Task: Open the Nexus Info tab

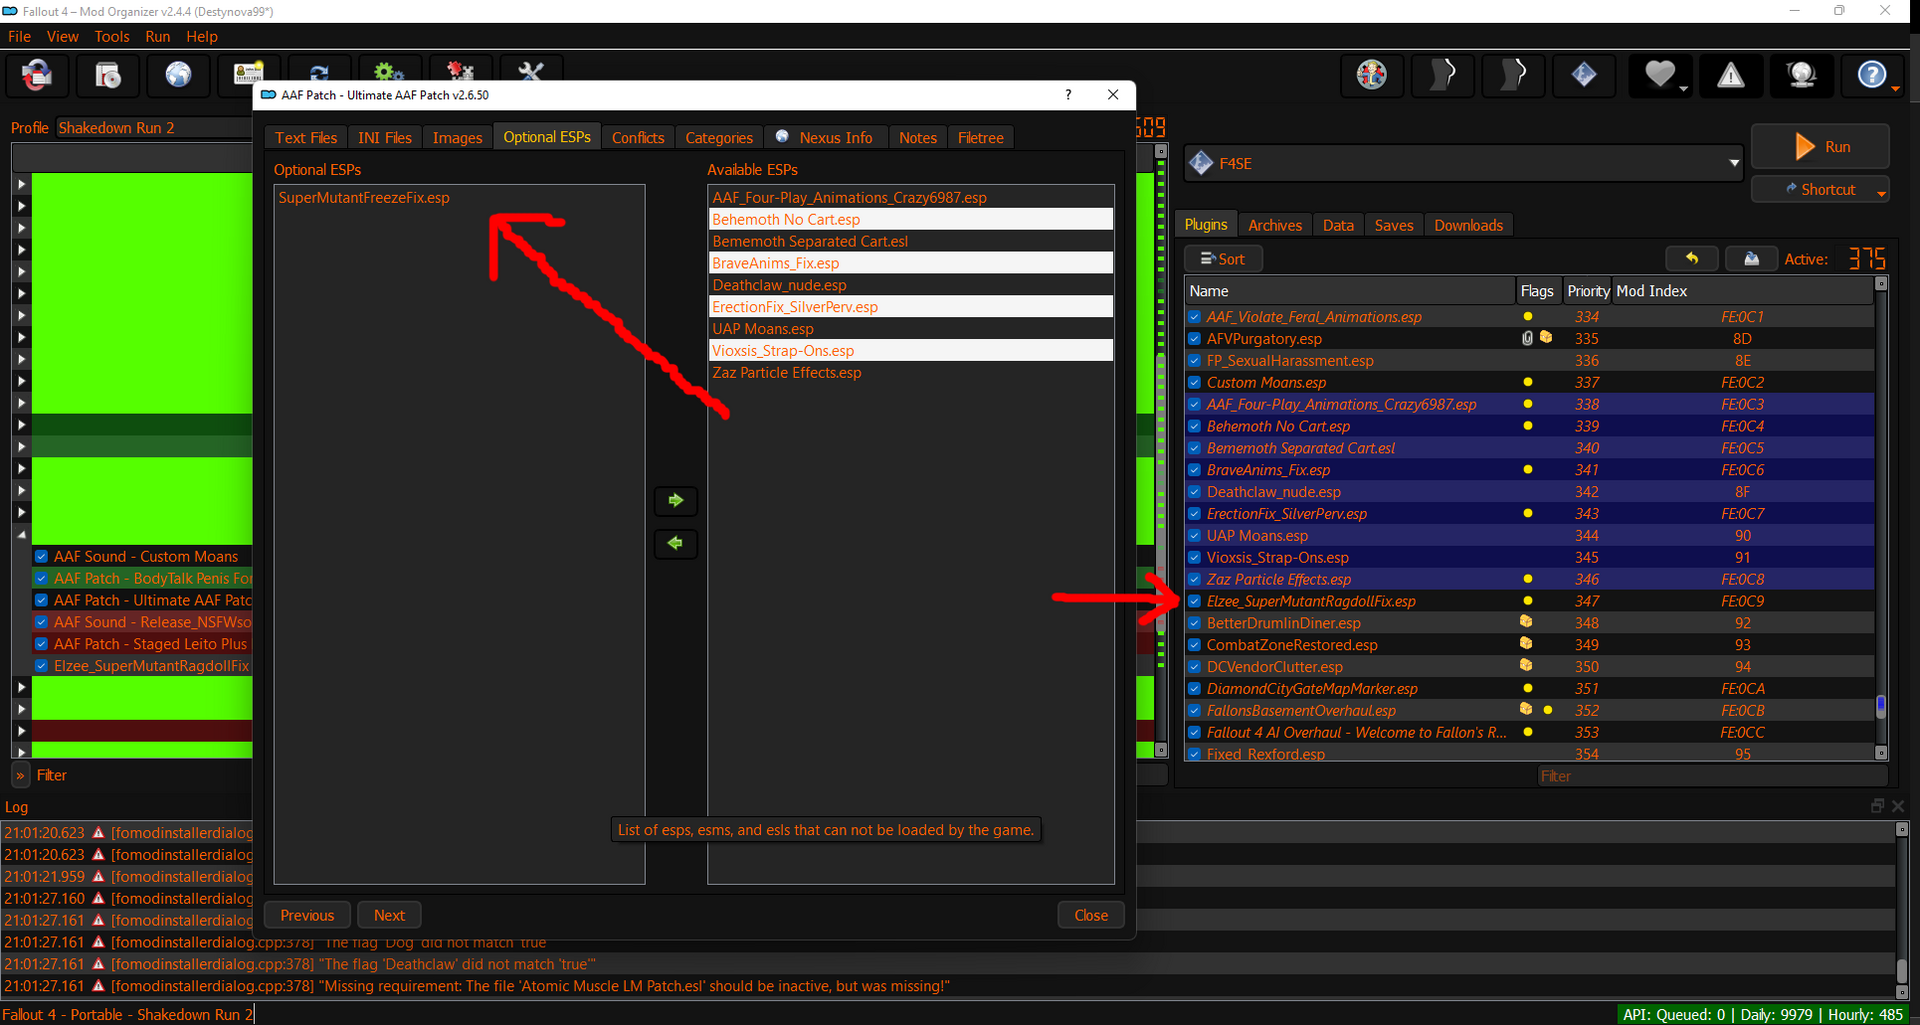Action: [x=826, y=138]
